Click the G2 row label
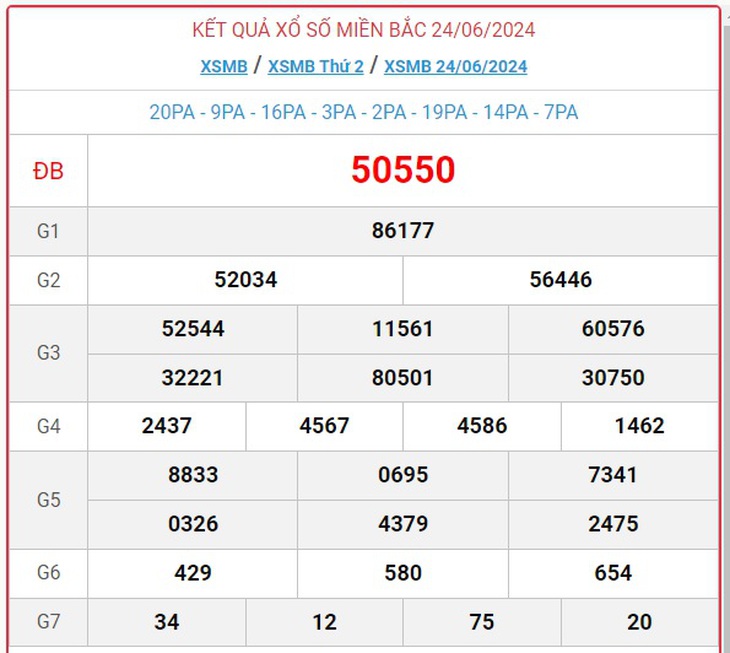 point(48,281)
